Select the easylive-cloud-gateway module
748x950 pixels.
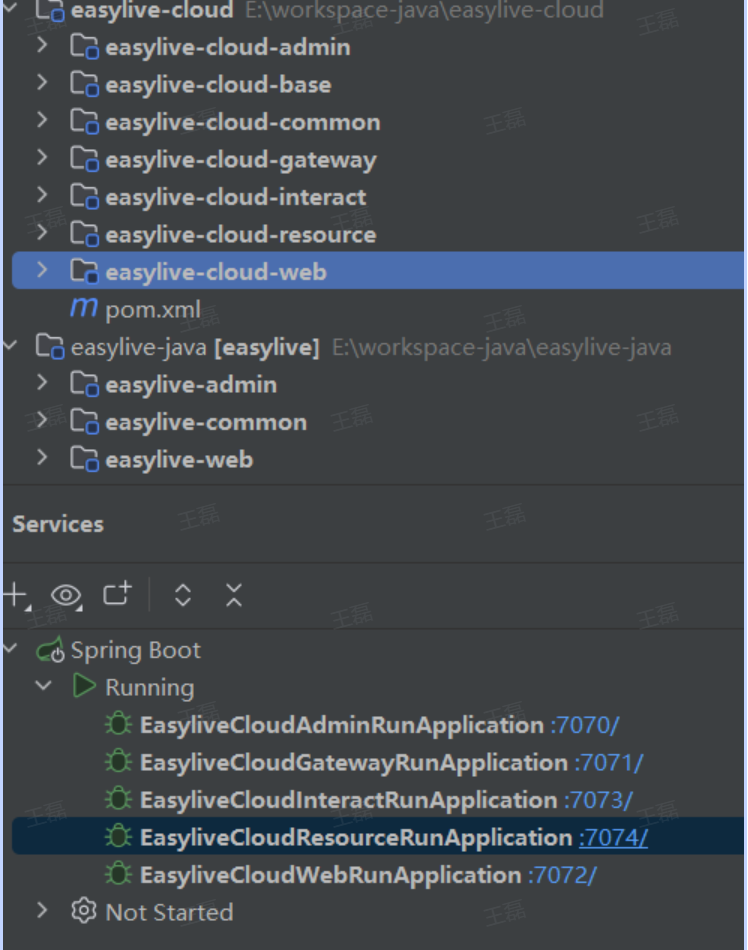(x=240, y=160)
